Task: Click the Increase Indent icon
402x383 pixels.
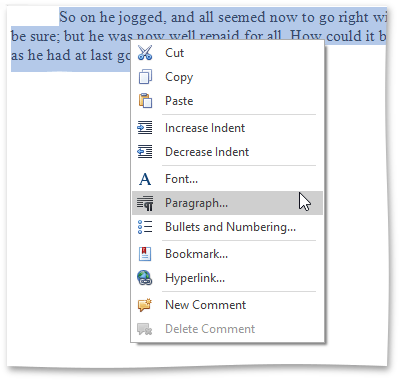Action: [145, 128]
